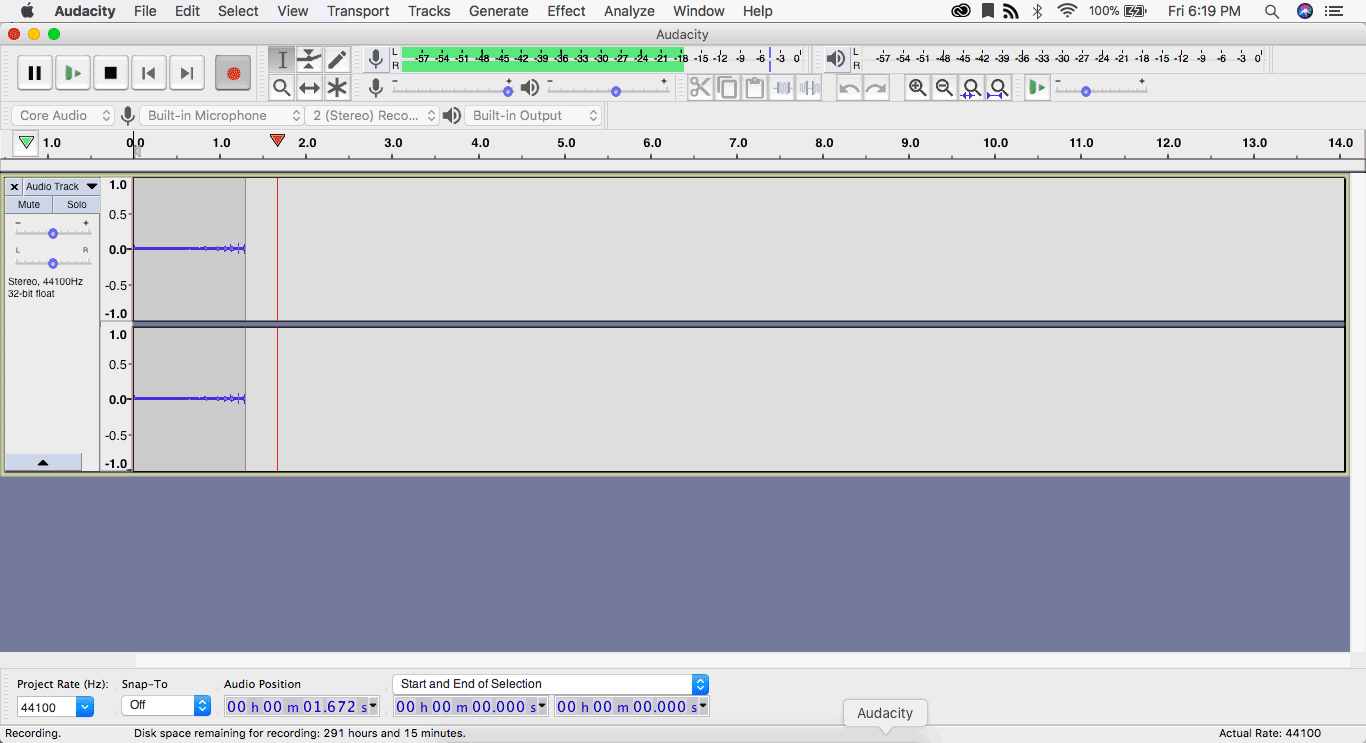The height and width of the screenshot is (743, 1366).
Task: Open the Effect menu
Action: coord(566,11)
